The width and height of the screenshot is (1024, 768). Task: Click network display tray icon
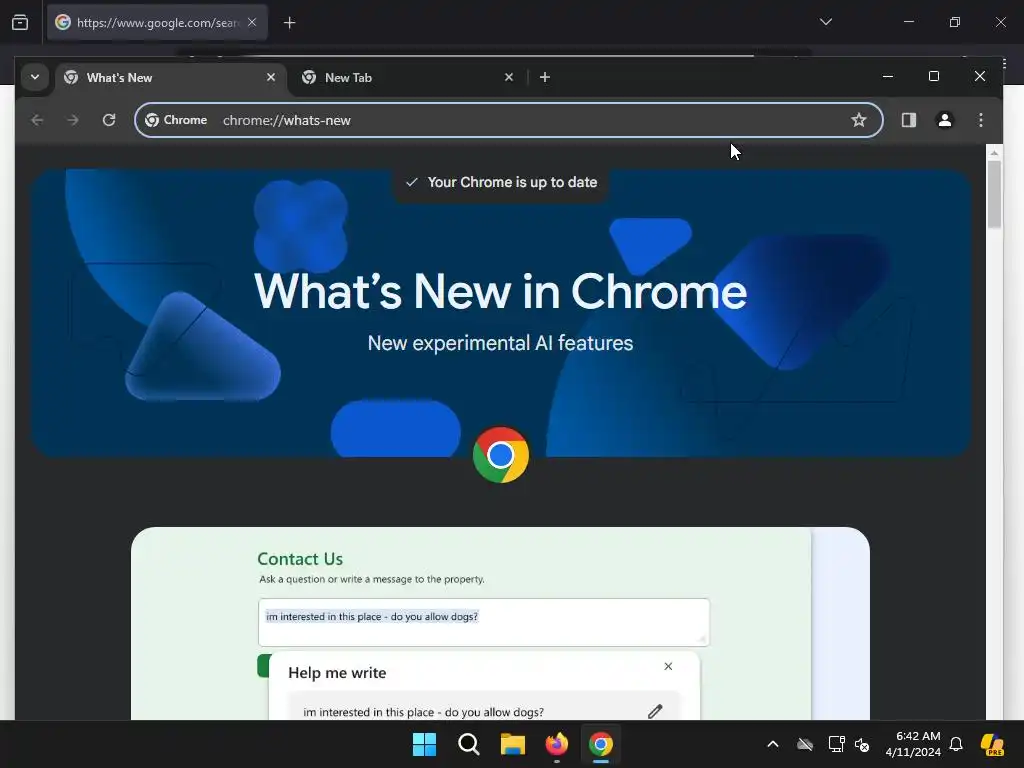pos(836,744)
